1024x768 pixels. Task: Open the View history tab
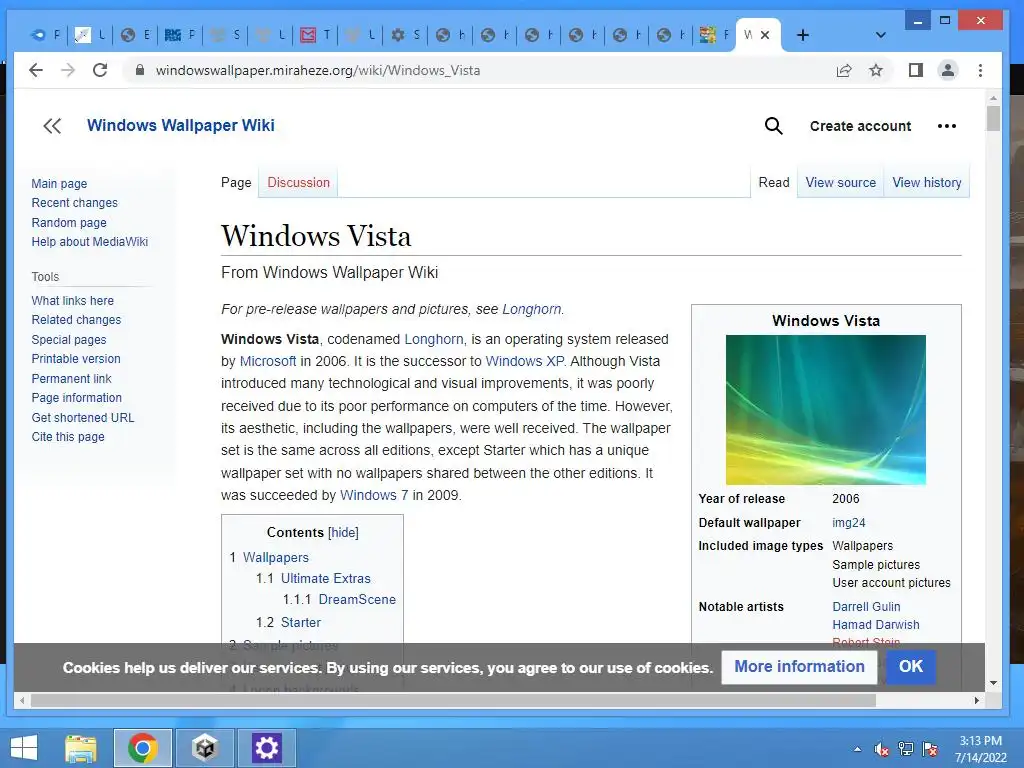(x=927, y=182)
